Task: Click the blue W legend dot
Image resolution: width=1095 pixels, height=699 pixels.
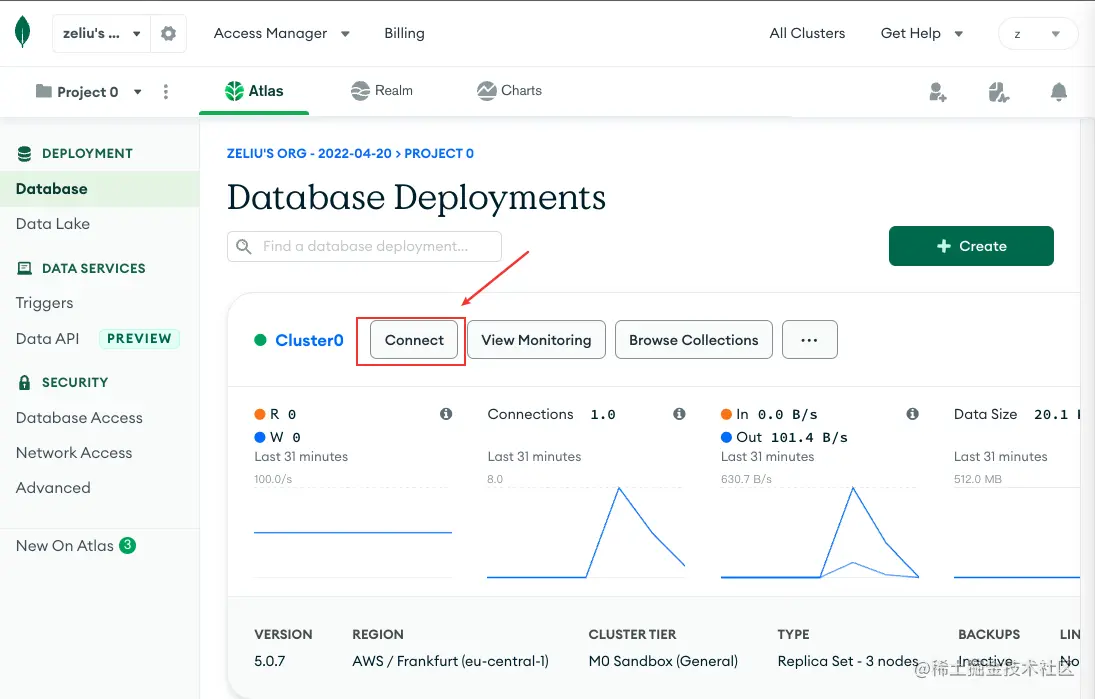Action: (260, 437)
